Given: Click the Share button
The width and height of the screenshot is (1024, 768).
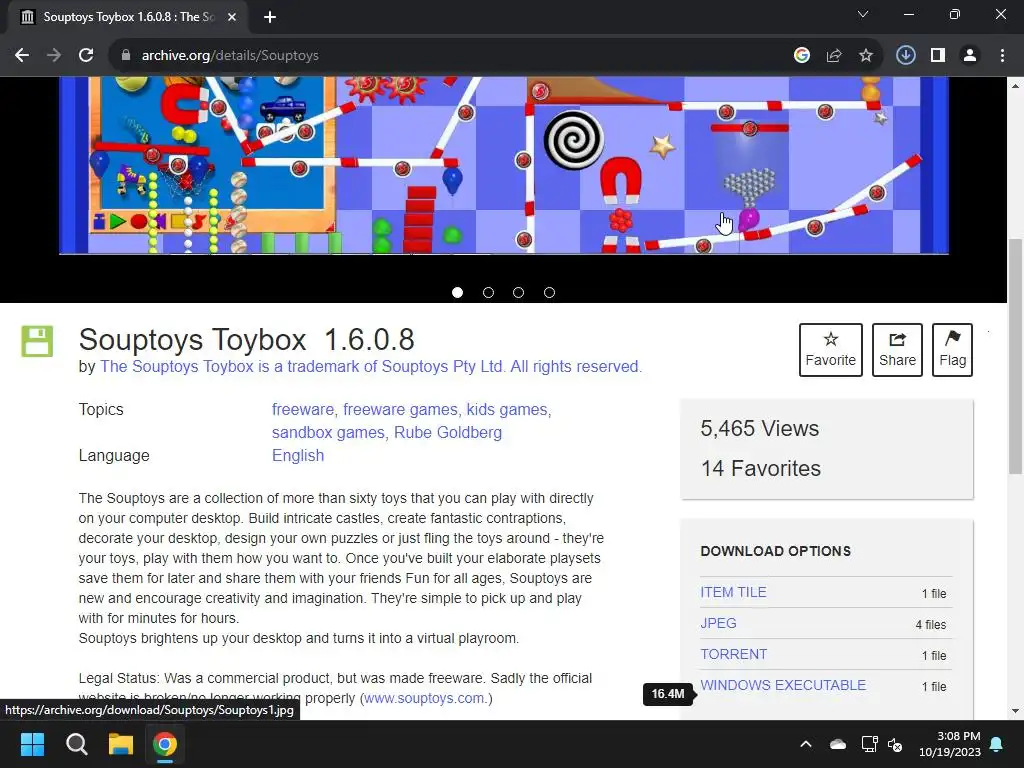Looking at the screenshot, I should pos(897,349).
